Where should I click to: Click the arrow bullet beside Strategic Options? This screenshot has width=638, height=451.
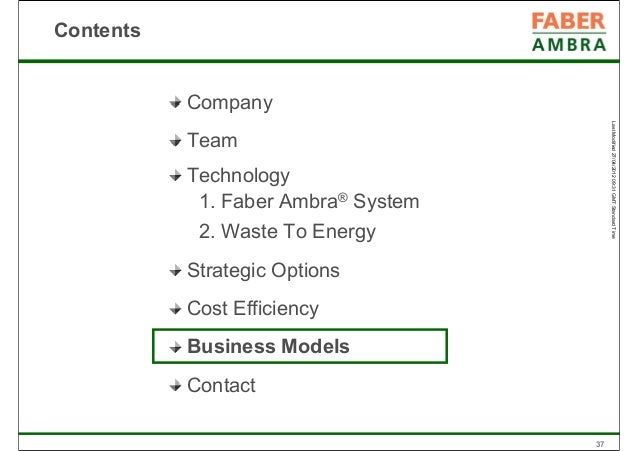click(x=175, y=270)
